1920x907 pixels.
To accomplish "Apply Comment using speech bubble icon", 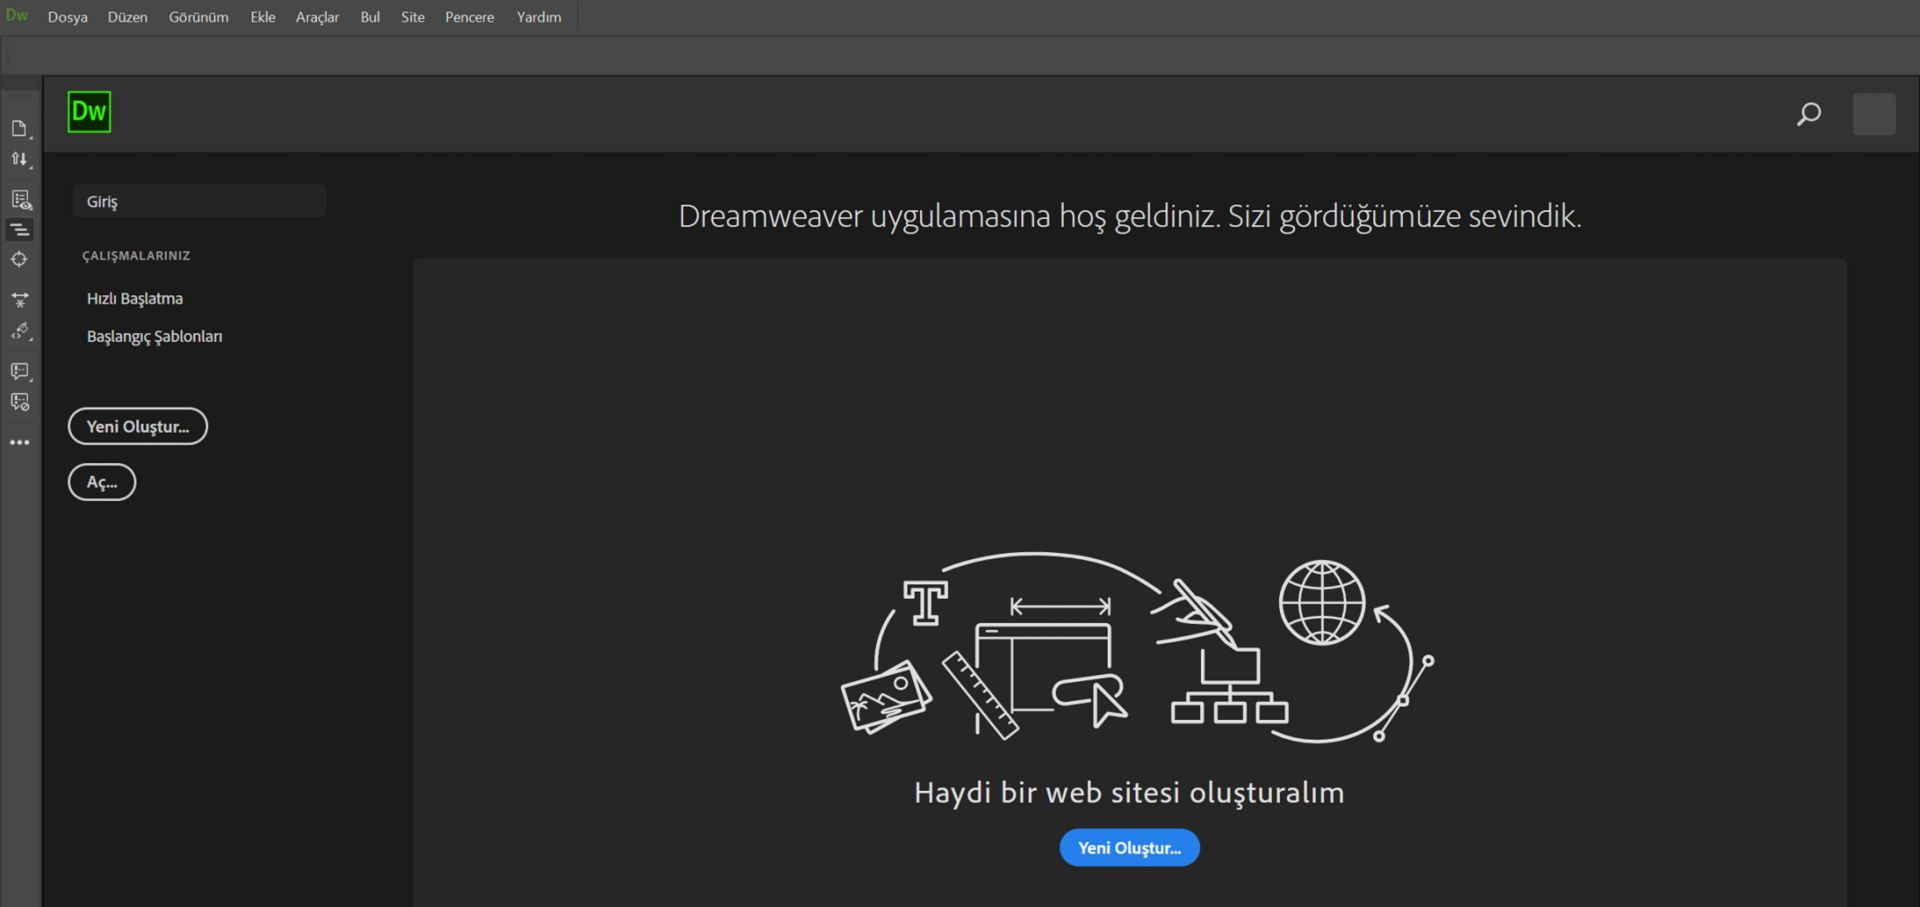I will [20, 371].
